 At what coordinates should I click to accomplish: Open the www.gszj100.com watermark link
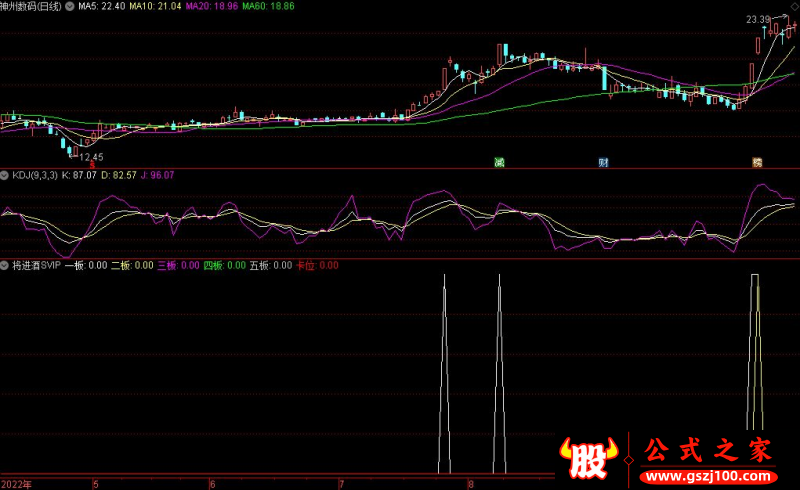pyautogui.click(x=708, y=472)
